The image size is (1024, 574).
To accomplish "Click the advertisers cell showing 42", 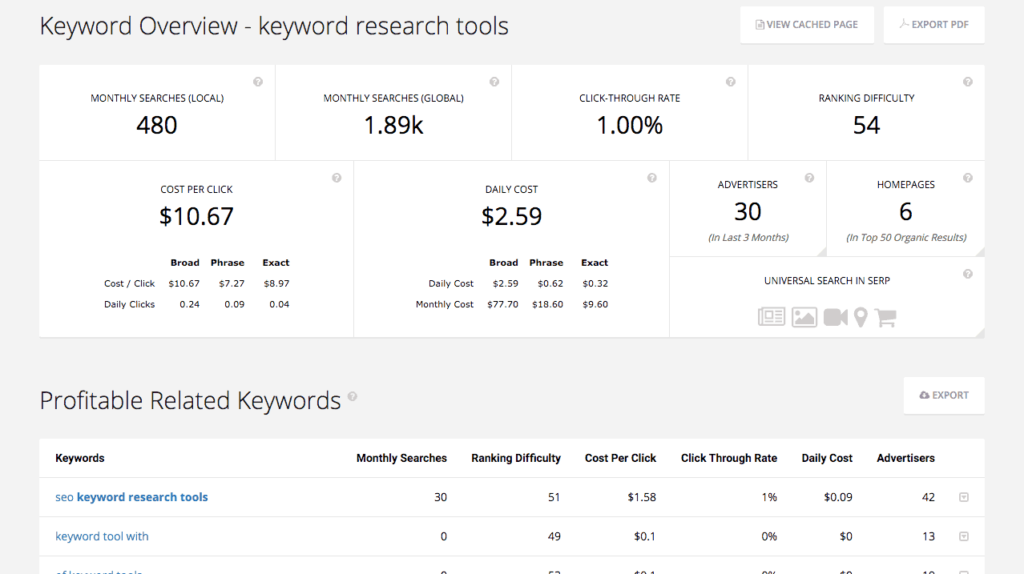I will (928, 497).
